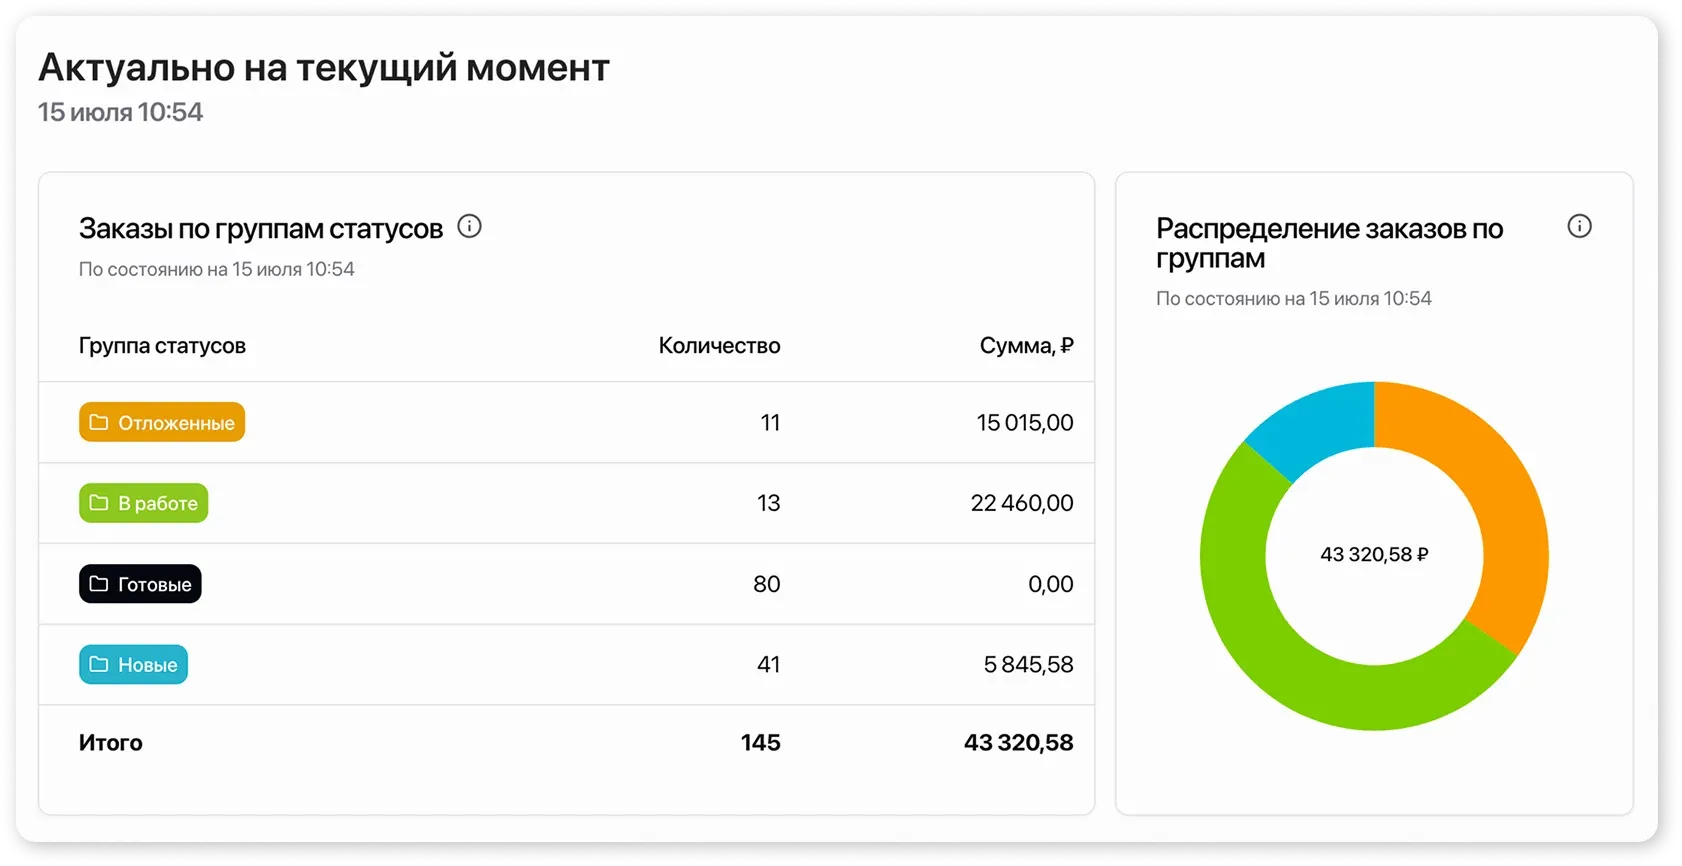Click the folder icon in Отложенные badge
Viewport: 1682px width, 866px height.
98,421
